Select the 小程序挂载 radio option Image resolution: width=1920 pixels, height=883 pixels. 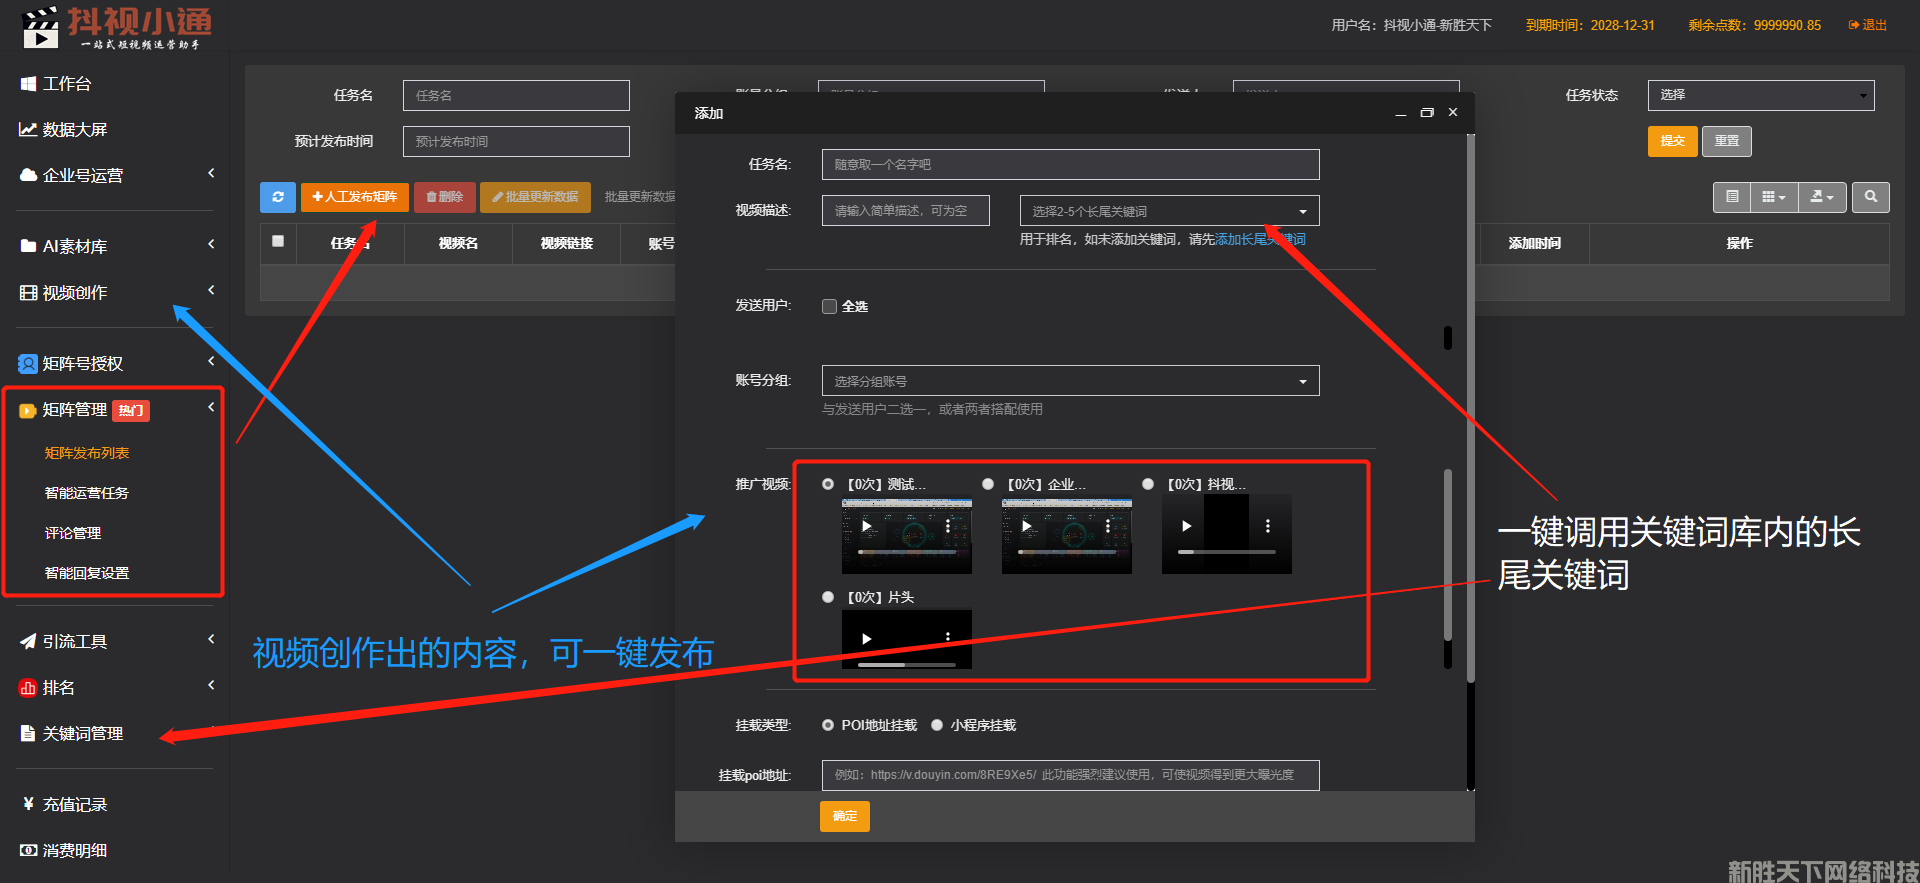(937, 725)
